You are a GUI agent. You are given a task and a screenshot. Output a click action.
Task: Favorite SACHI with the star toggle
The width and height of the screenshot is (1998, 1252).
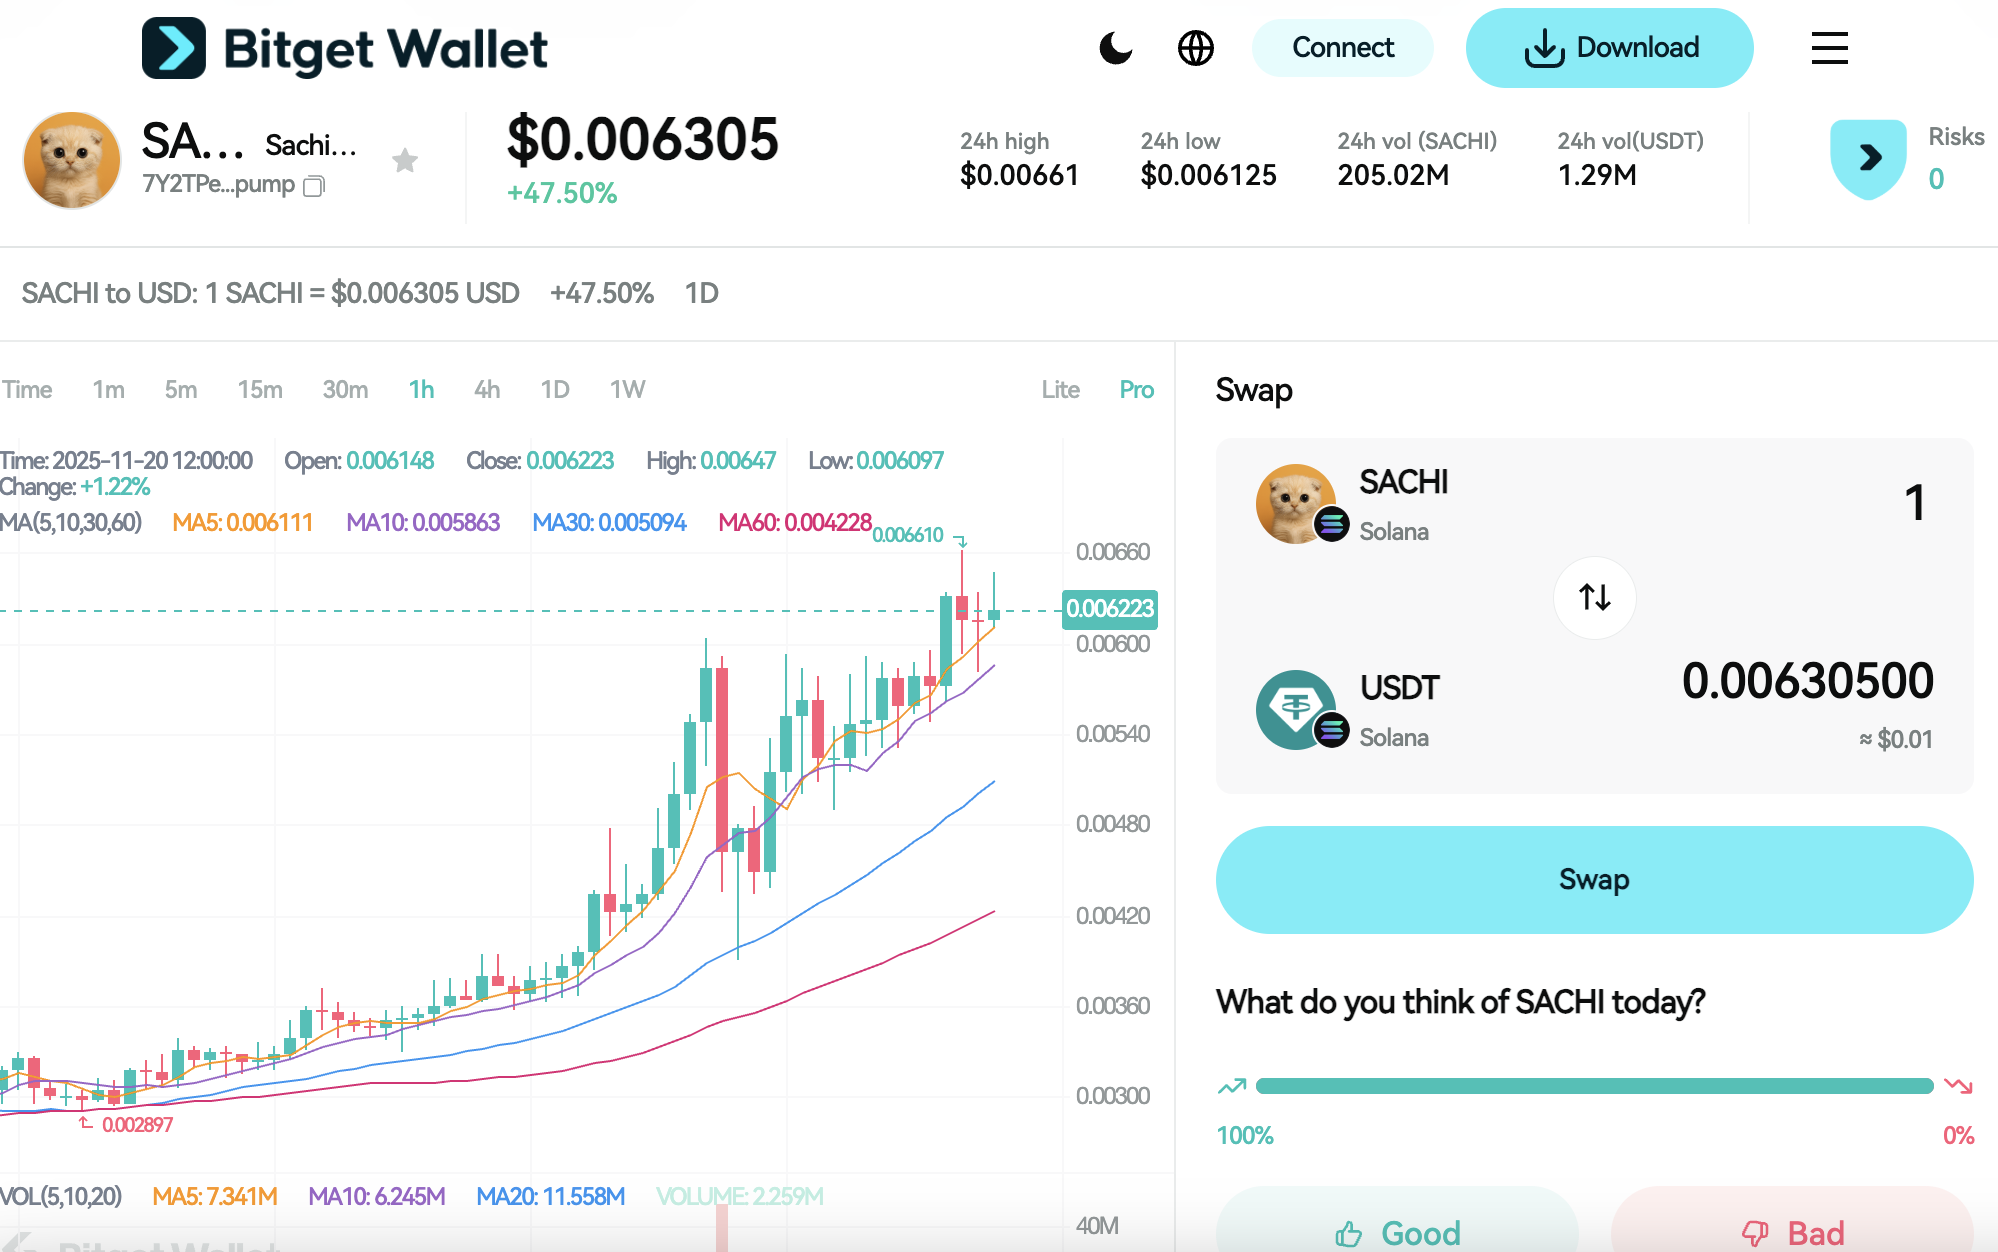tap(405, 160)
